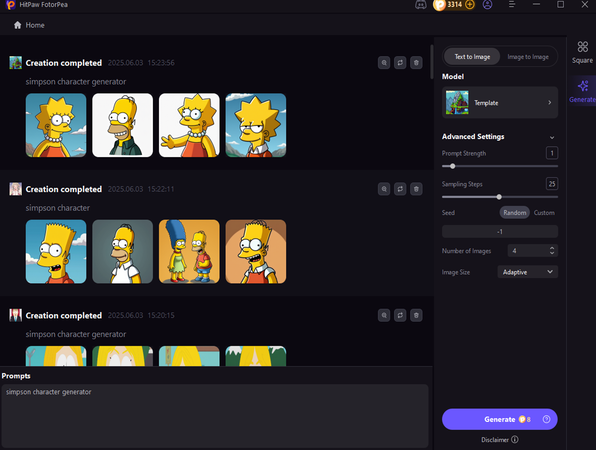The image size is (596, 450).
Task: Click the Sampling Steps value box showing 25
Action: click(x=552, y=184)
